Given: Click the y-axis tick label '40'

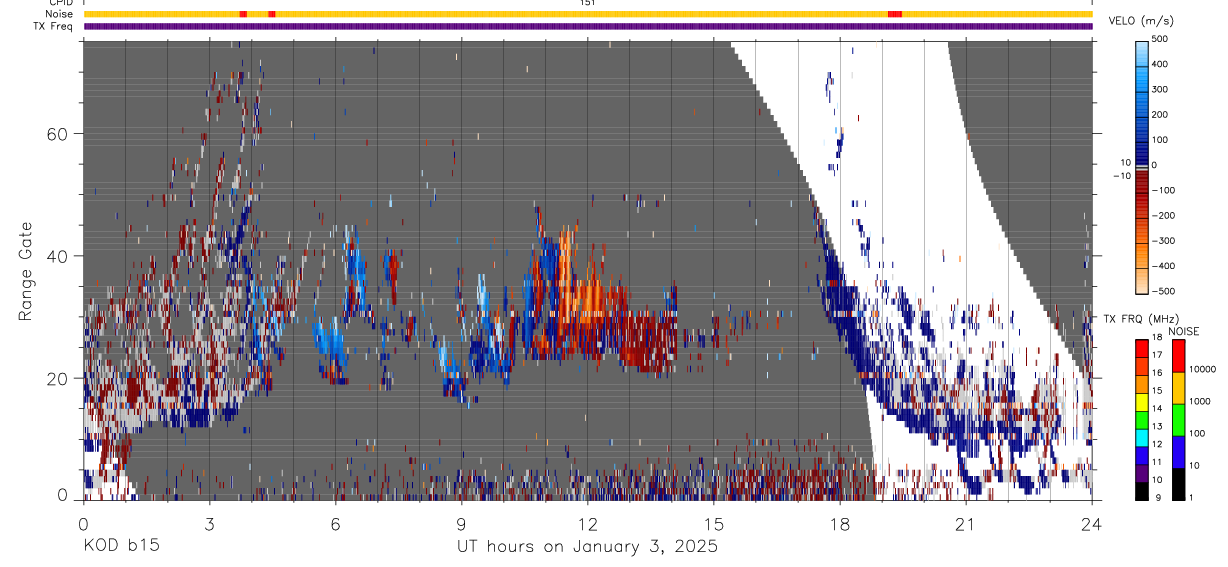Looking at the screenshot, I should [58, 256].
